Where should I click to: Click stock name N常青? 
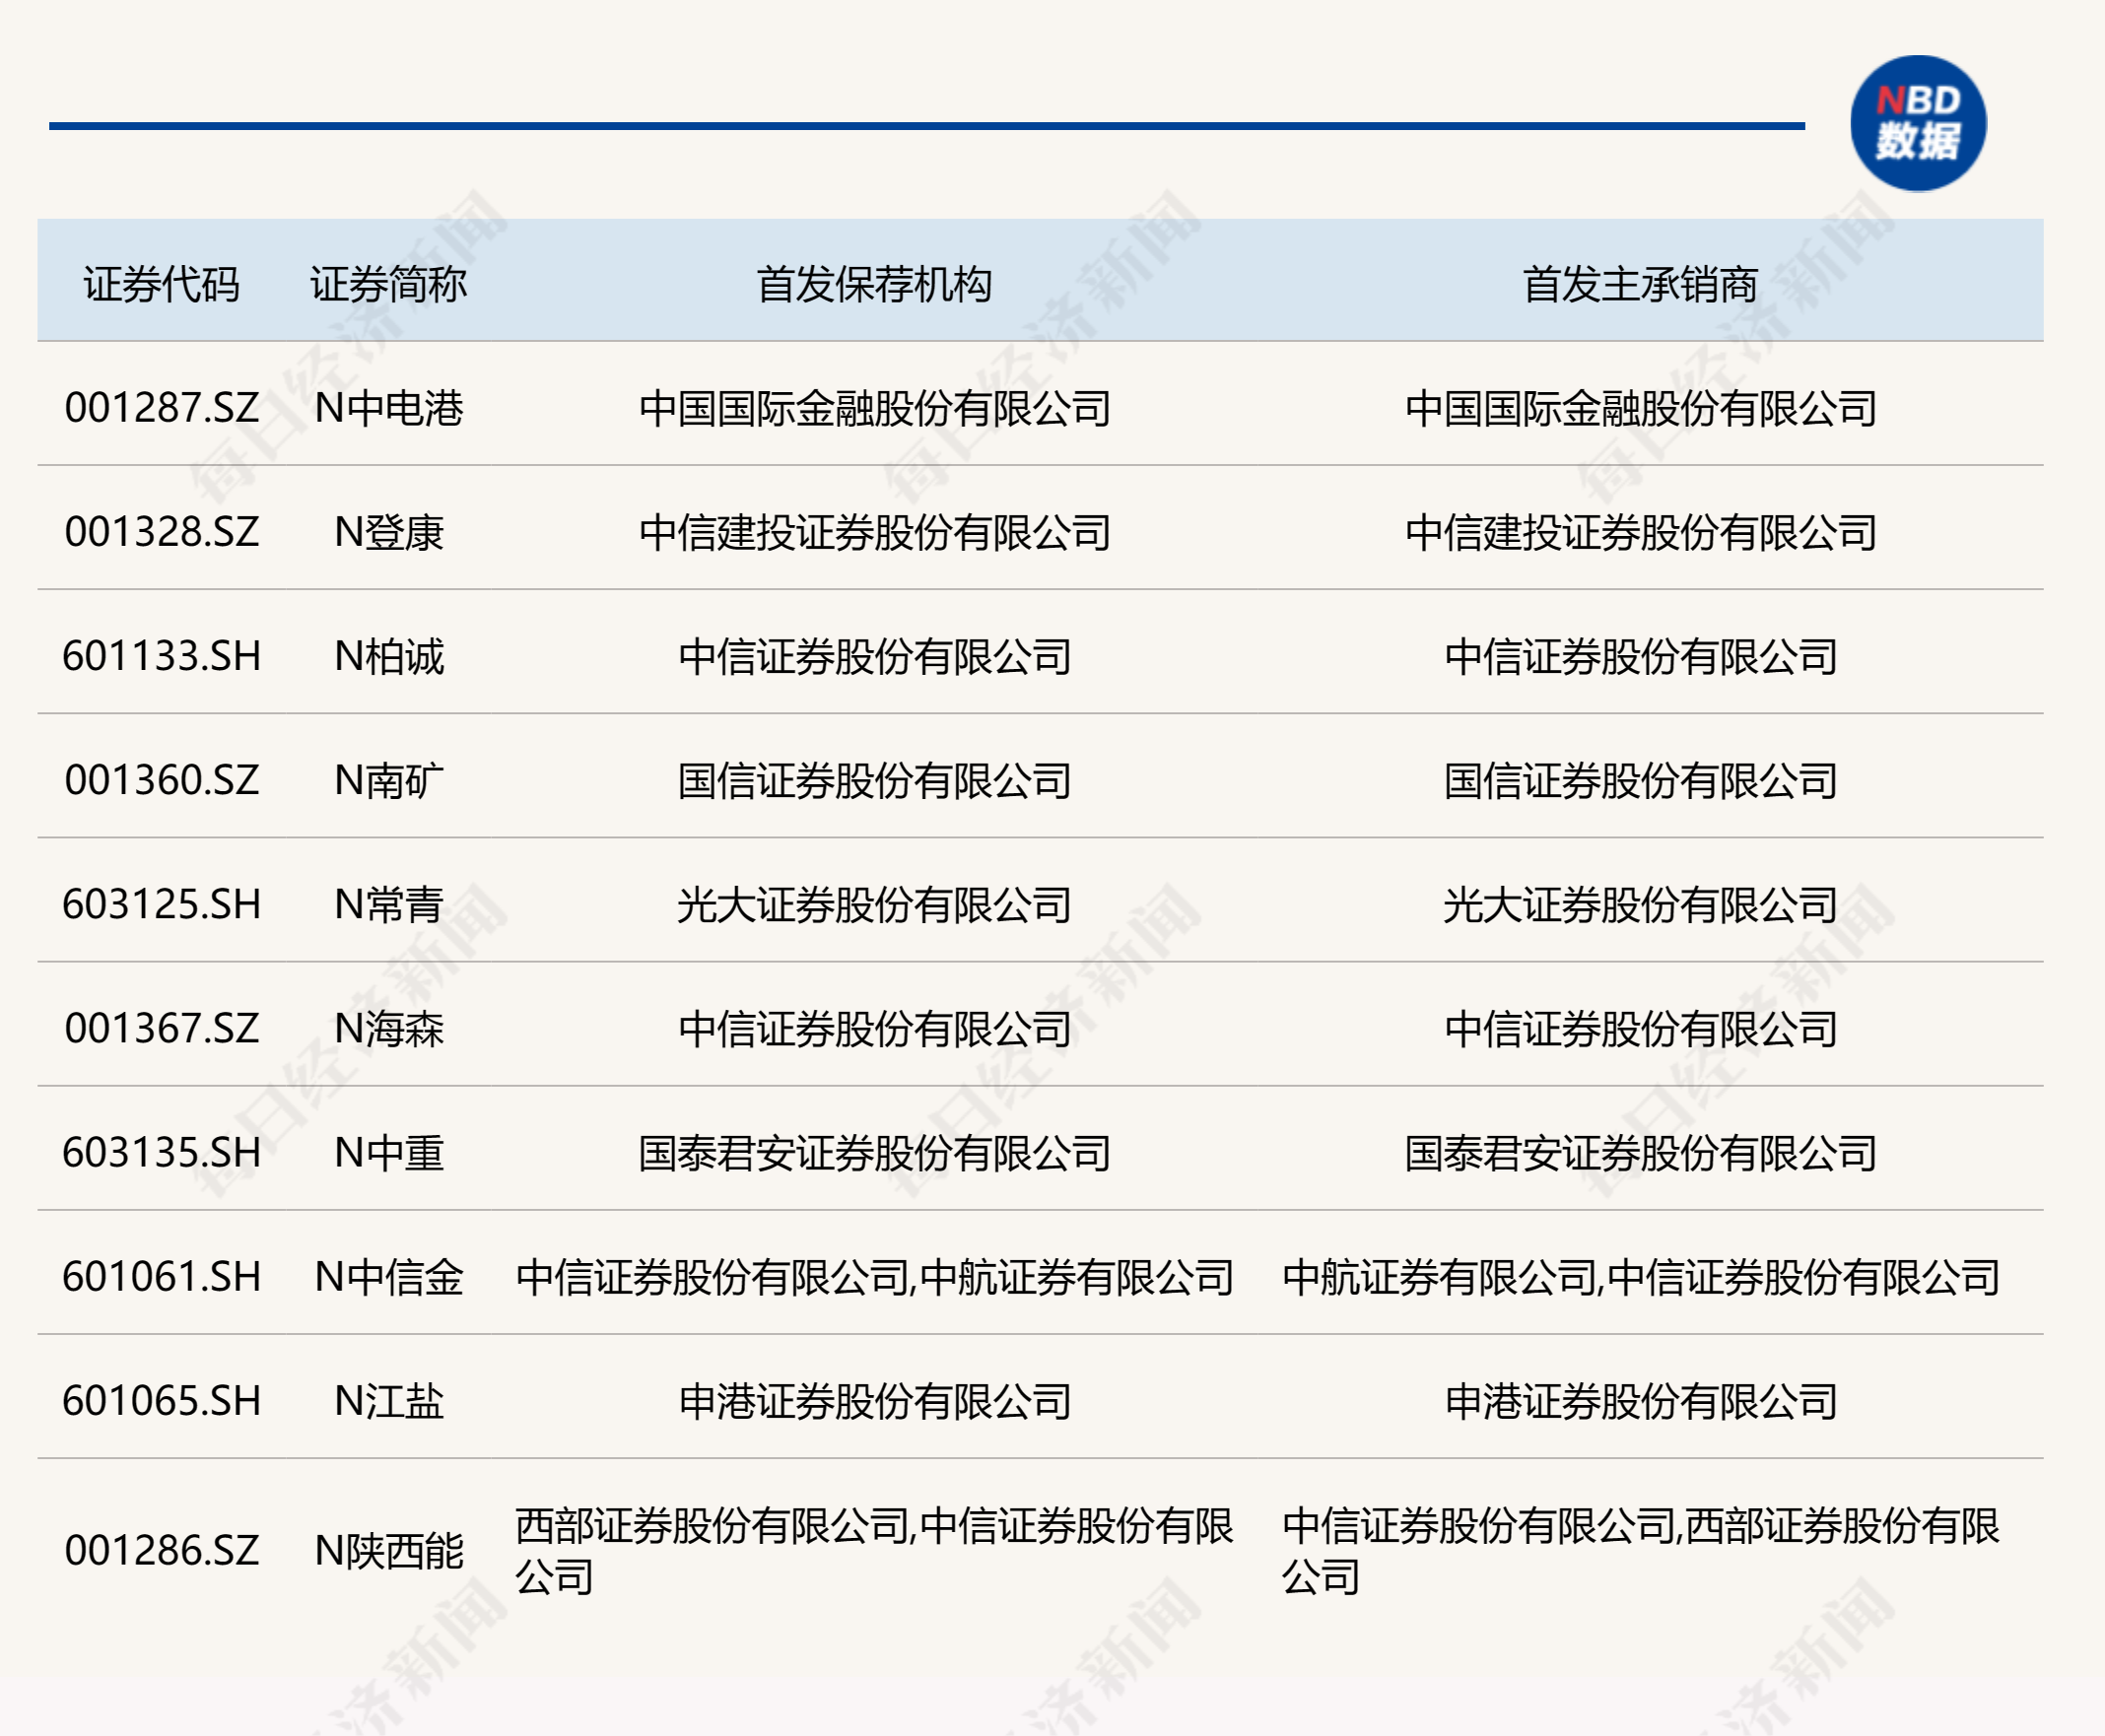click(x=388, y=904)
